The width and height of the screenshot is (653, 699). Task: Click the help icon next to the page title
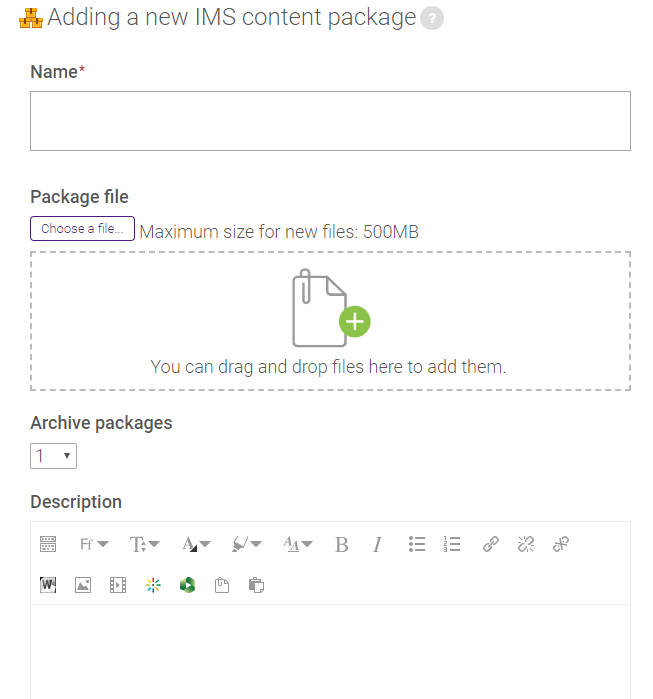[x=431, y=18]
